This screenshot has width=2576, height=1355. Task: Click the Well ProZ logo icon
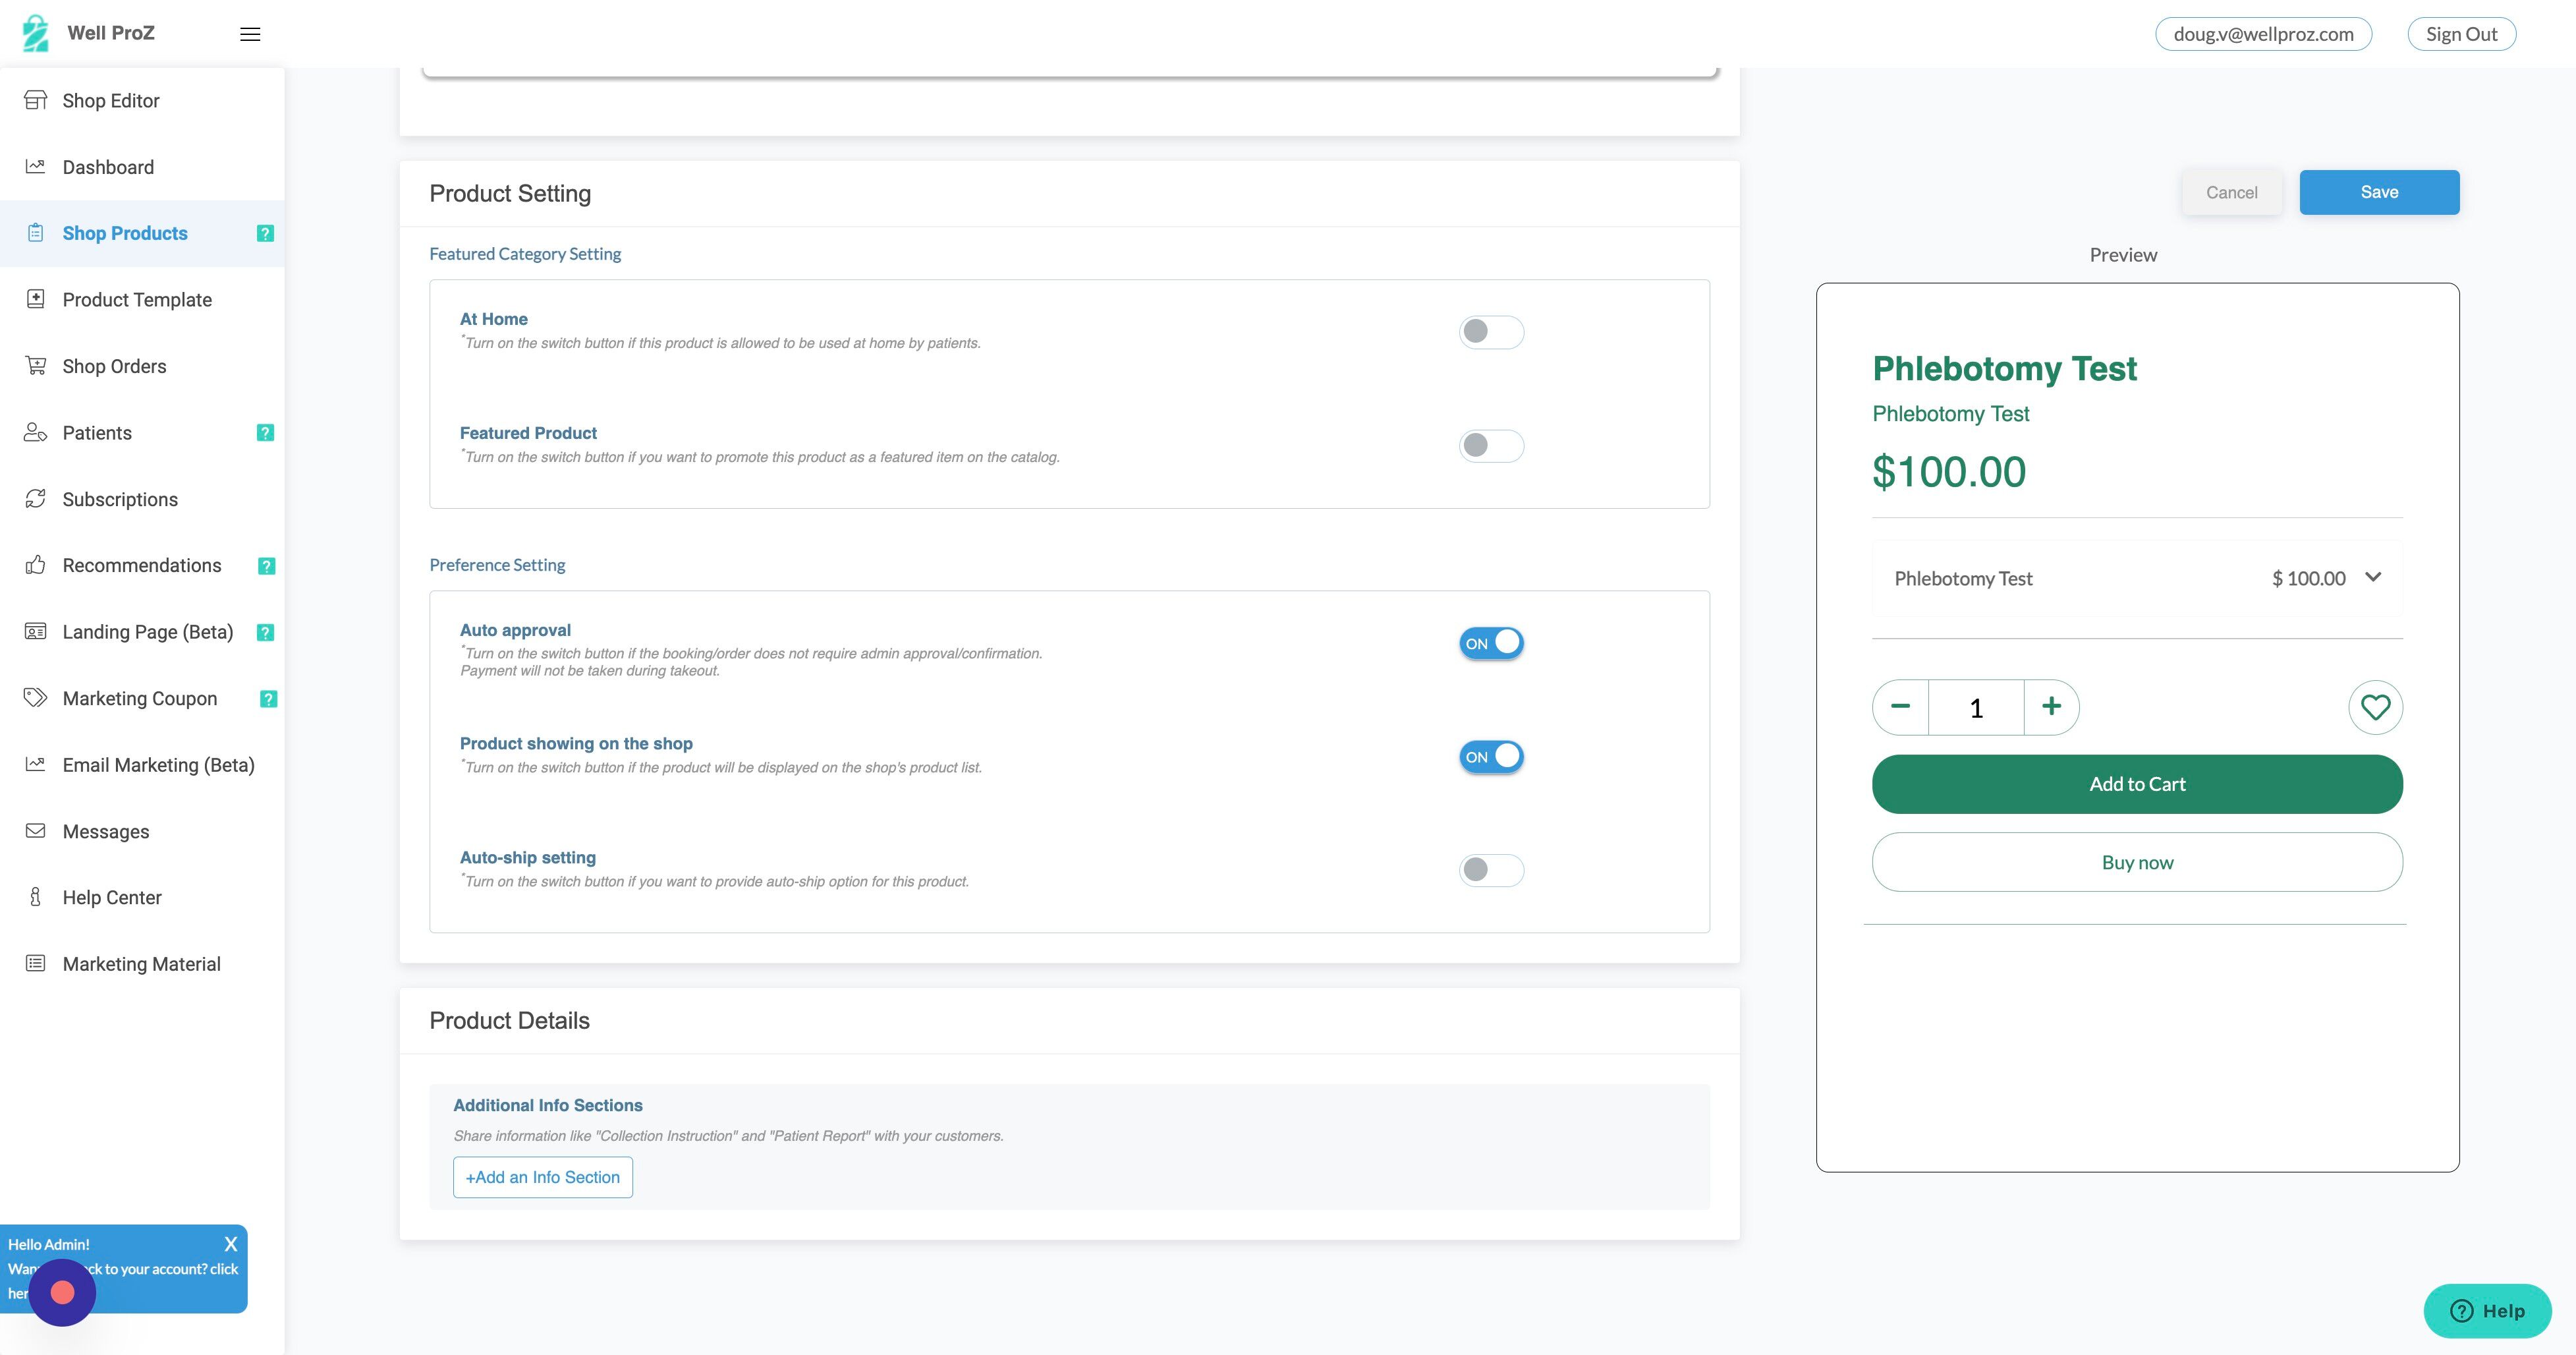click(36, 33)
